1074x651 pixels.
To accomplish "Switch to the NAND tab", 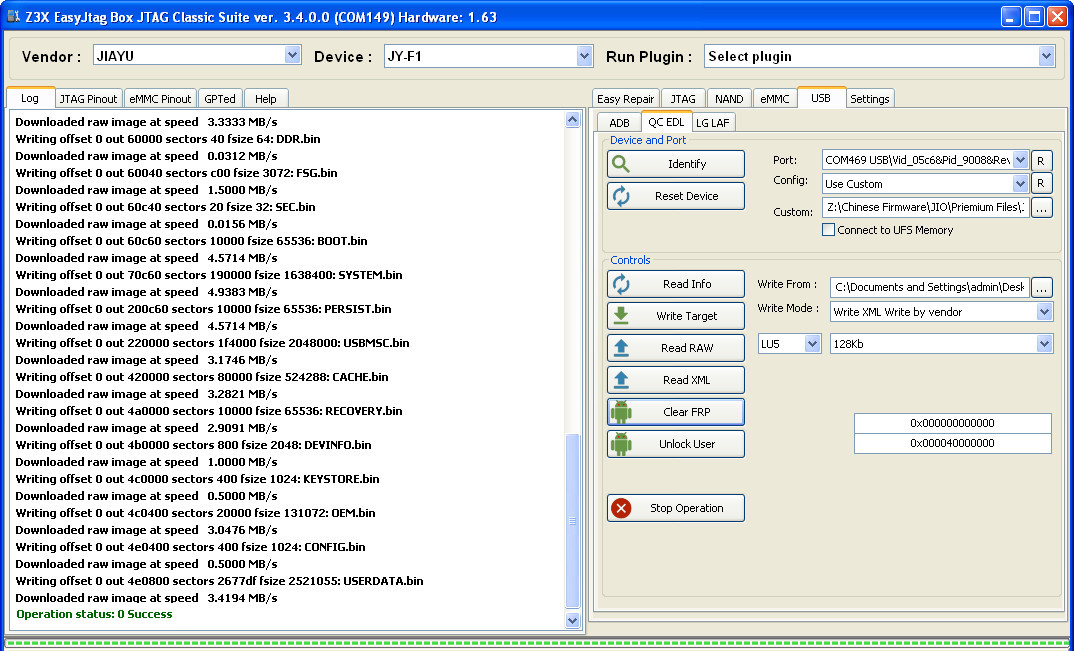I will pos(729,99).
